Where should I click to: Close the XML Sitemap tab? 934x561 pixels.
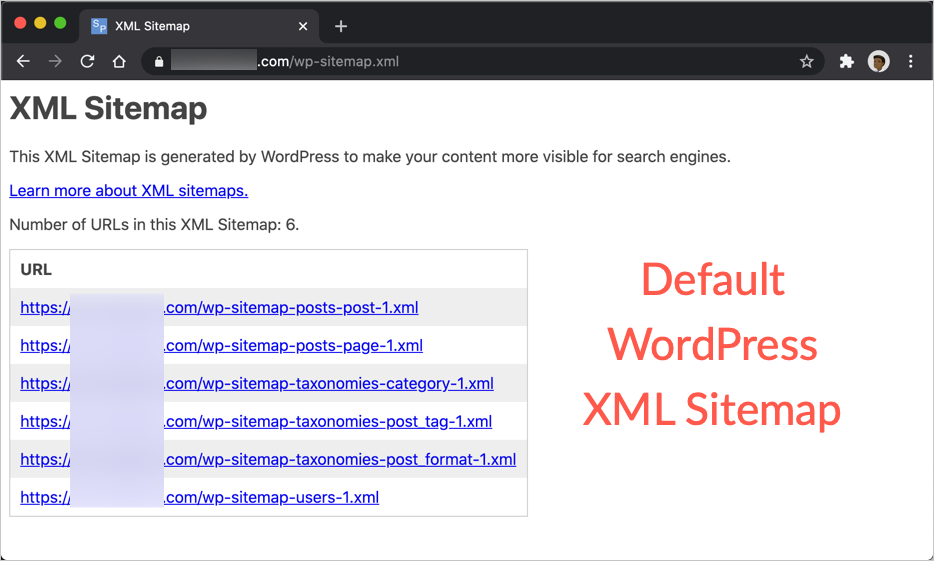pos(303,26)
